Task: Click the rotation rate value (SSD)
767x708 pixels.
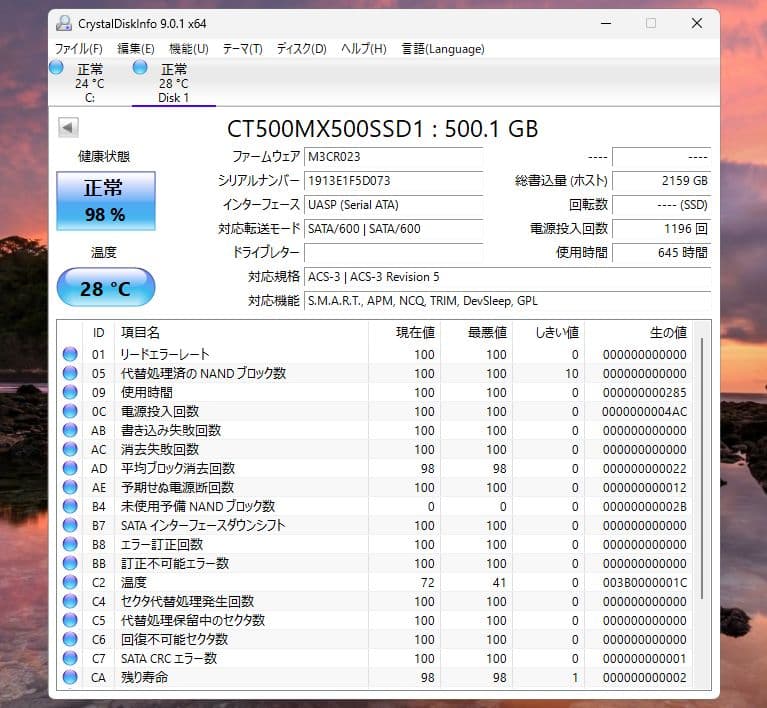Action: pos(661,205)
